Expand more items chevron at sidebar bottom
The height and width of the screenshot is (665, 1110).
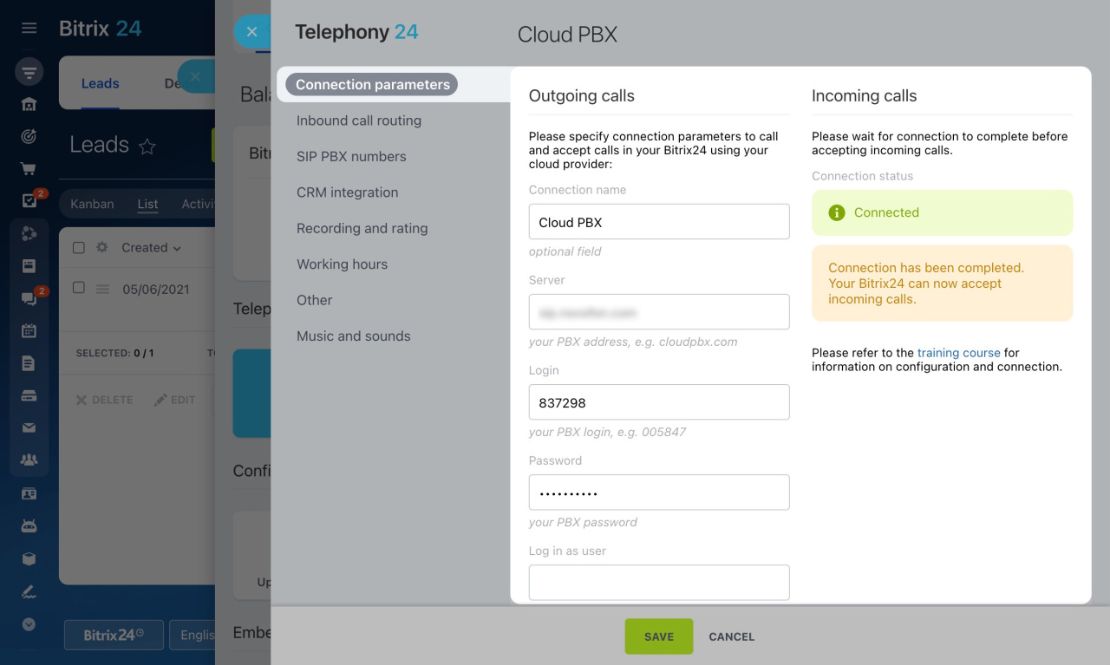click(x=29, y=625)
